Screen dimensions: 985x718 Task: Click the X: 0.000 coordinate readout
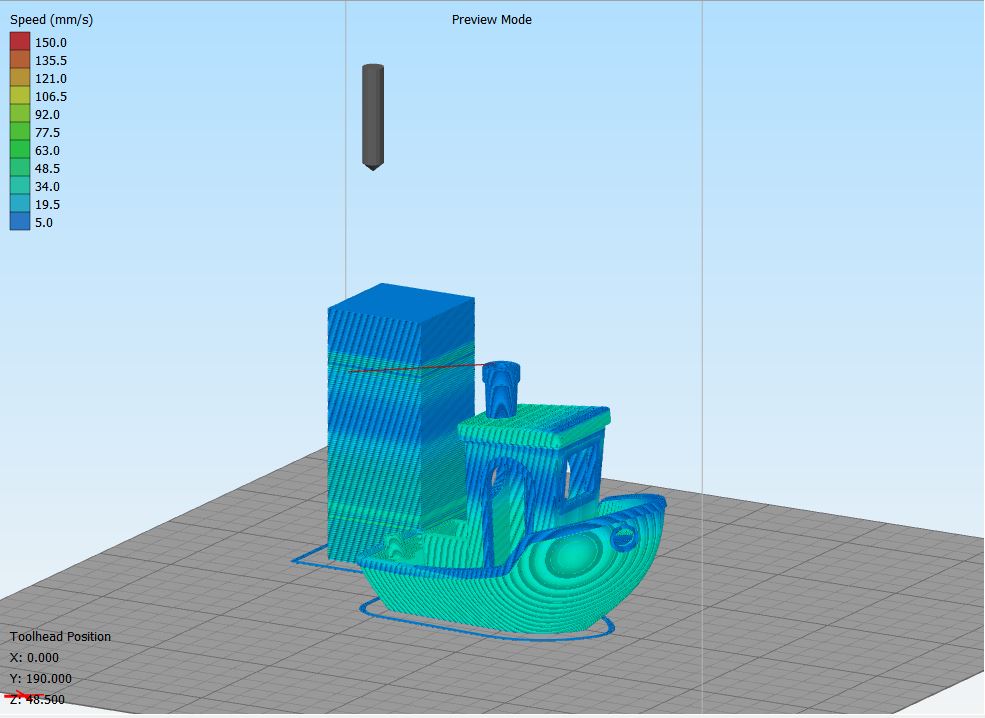35,658
